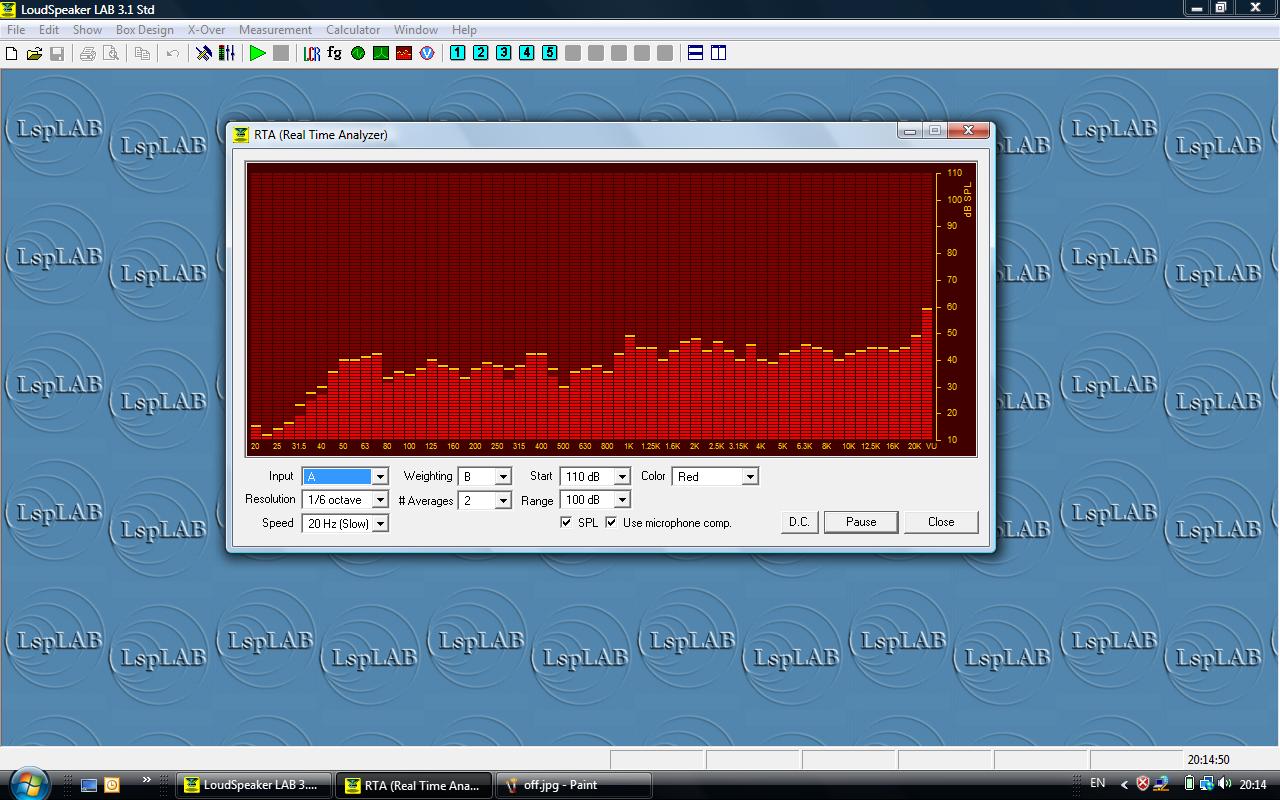Select cyan curve memory button 2
Screen dimensions: 1280x800
[481, 53]
